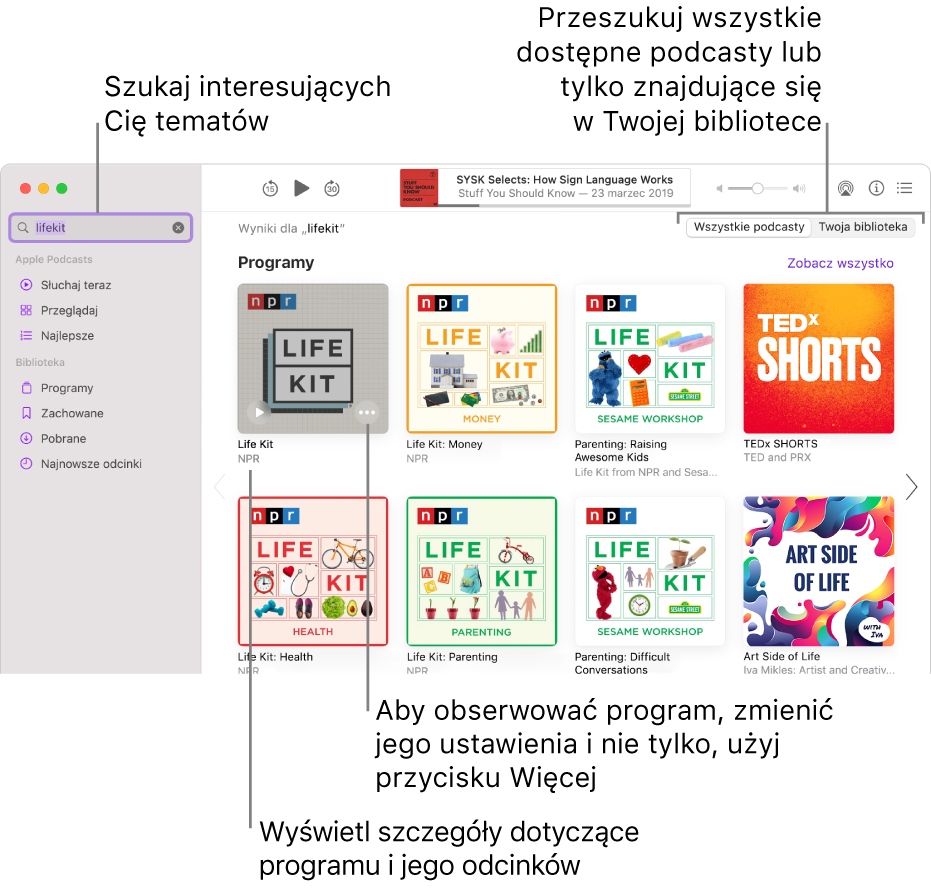Screen dimensions: 931x888
Task: Switch to Twoja biblioteka tab
Action: pos(863,227)
